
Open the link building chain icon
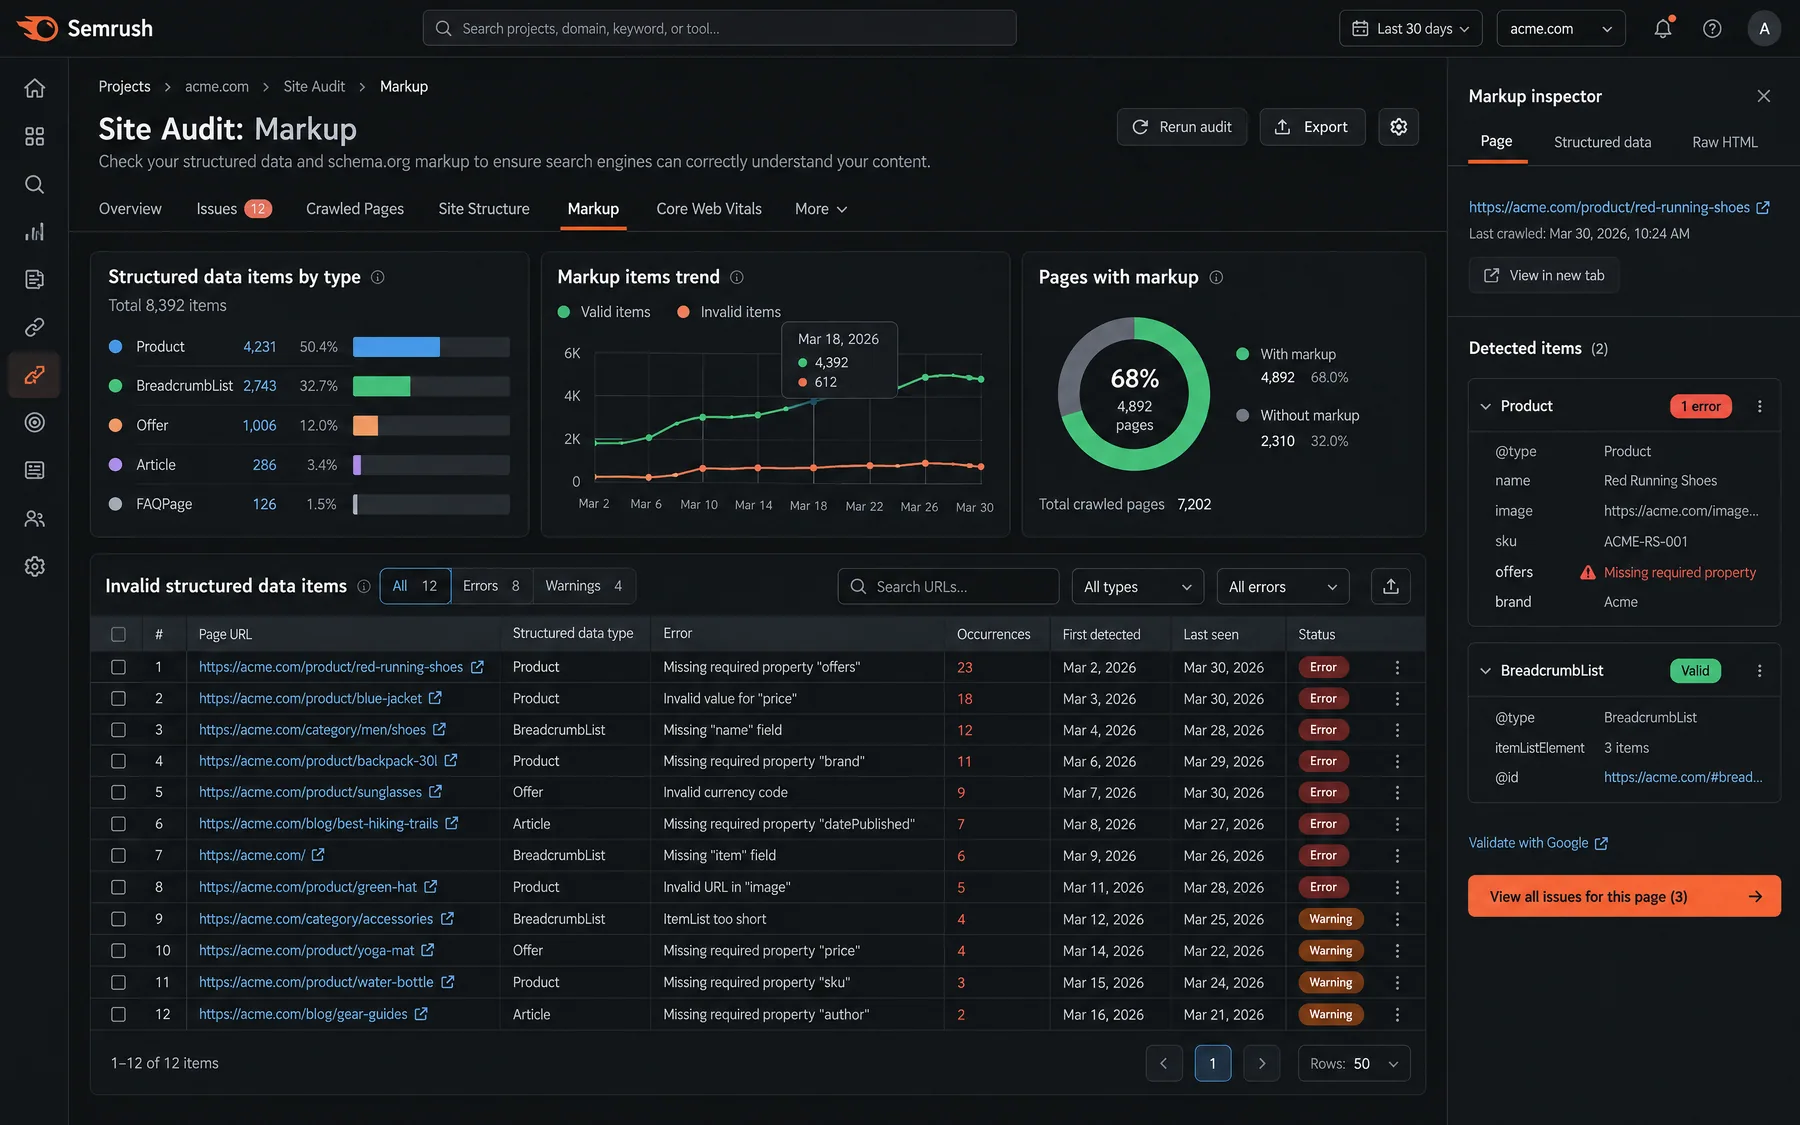[35, 327]
